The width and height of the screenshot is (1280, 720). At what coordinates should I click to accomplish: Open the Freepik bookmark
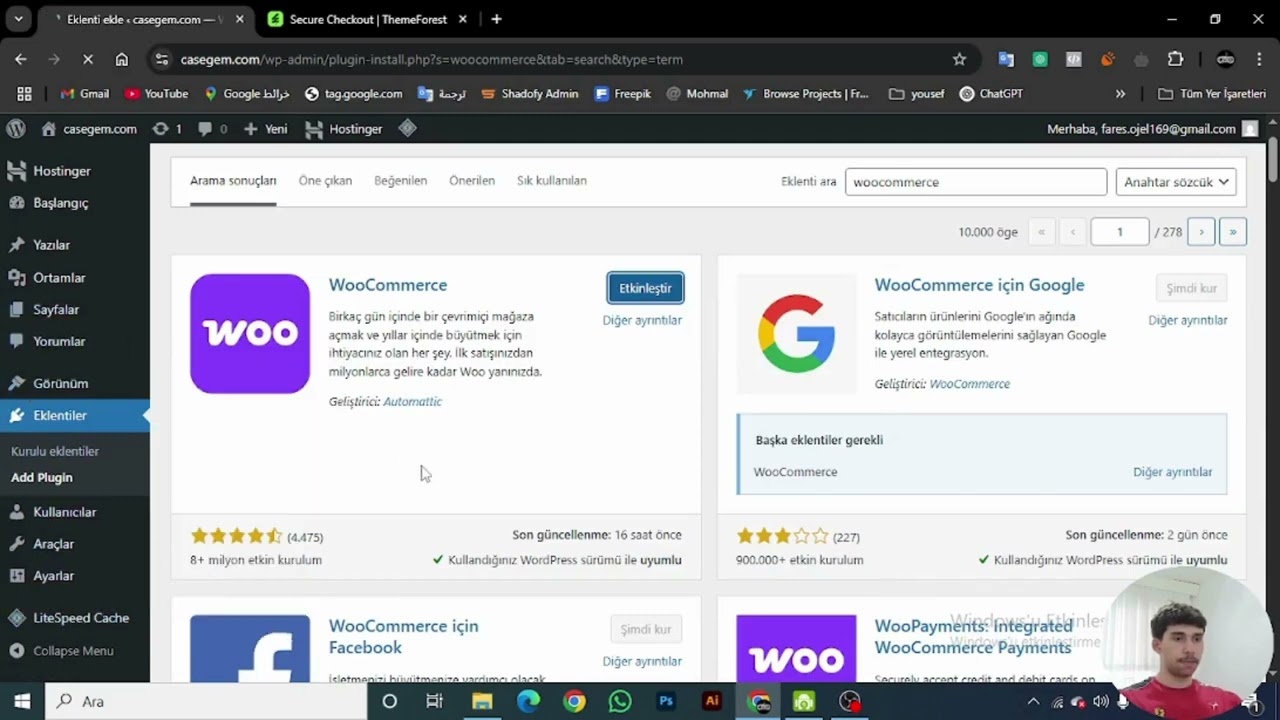click(623, 94)
